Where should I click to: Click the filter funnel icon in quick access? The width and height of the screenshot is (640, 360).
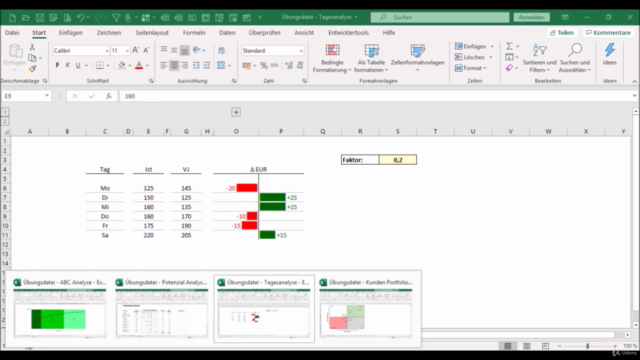(116, 18)
